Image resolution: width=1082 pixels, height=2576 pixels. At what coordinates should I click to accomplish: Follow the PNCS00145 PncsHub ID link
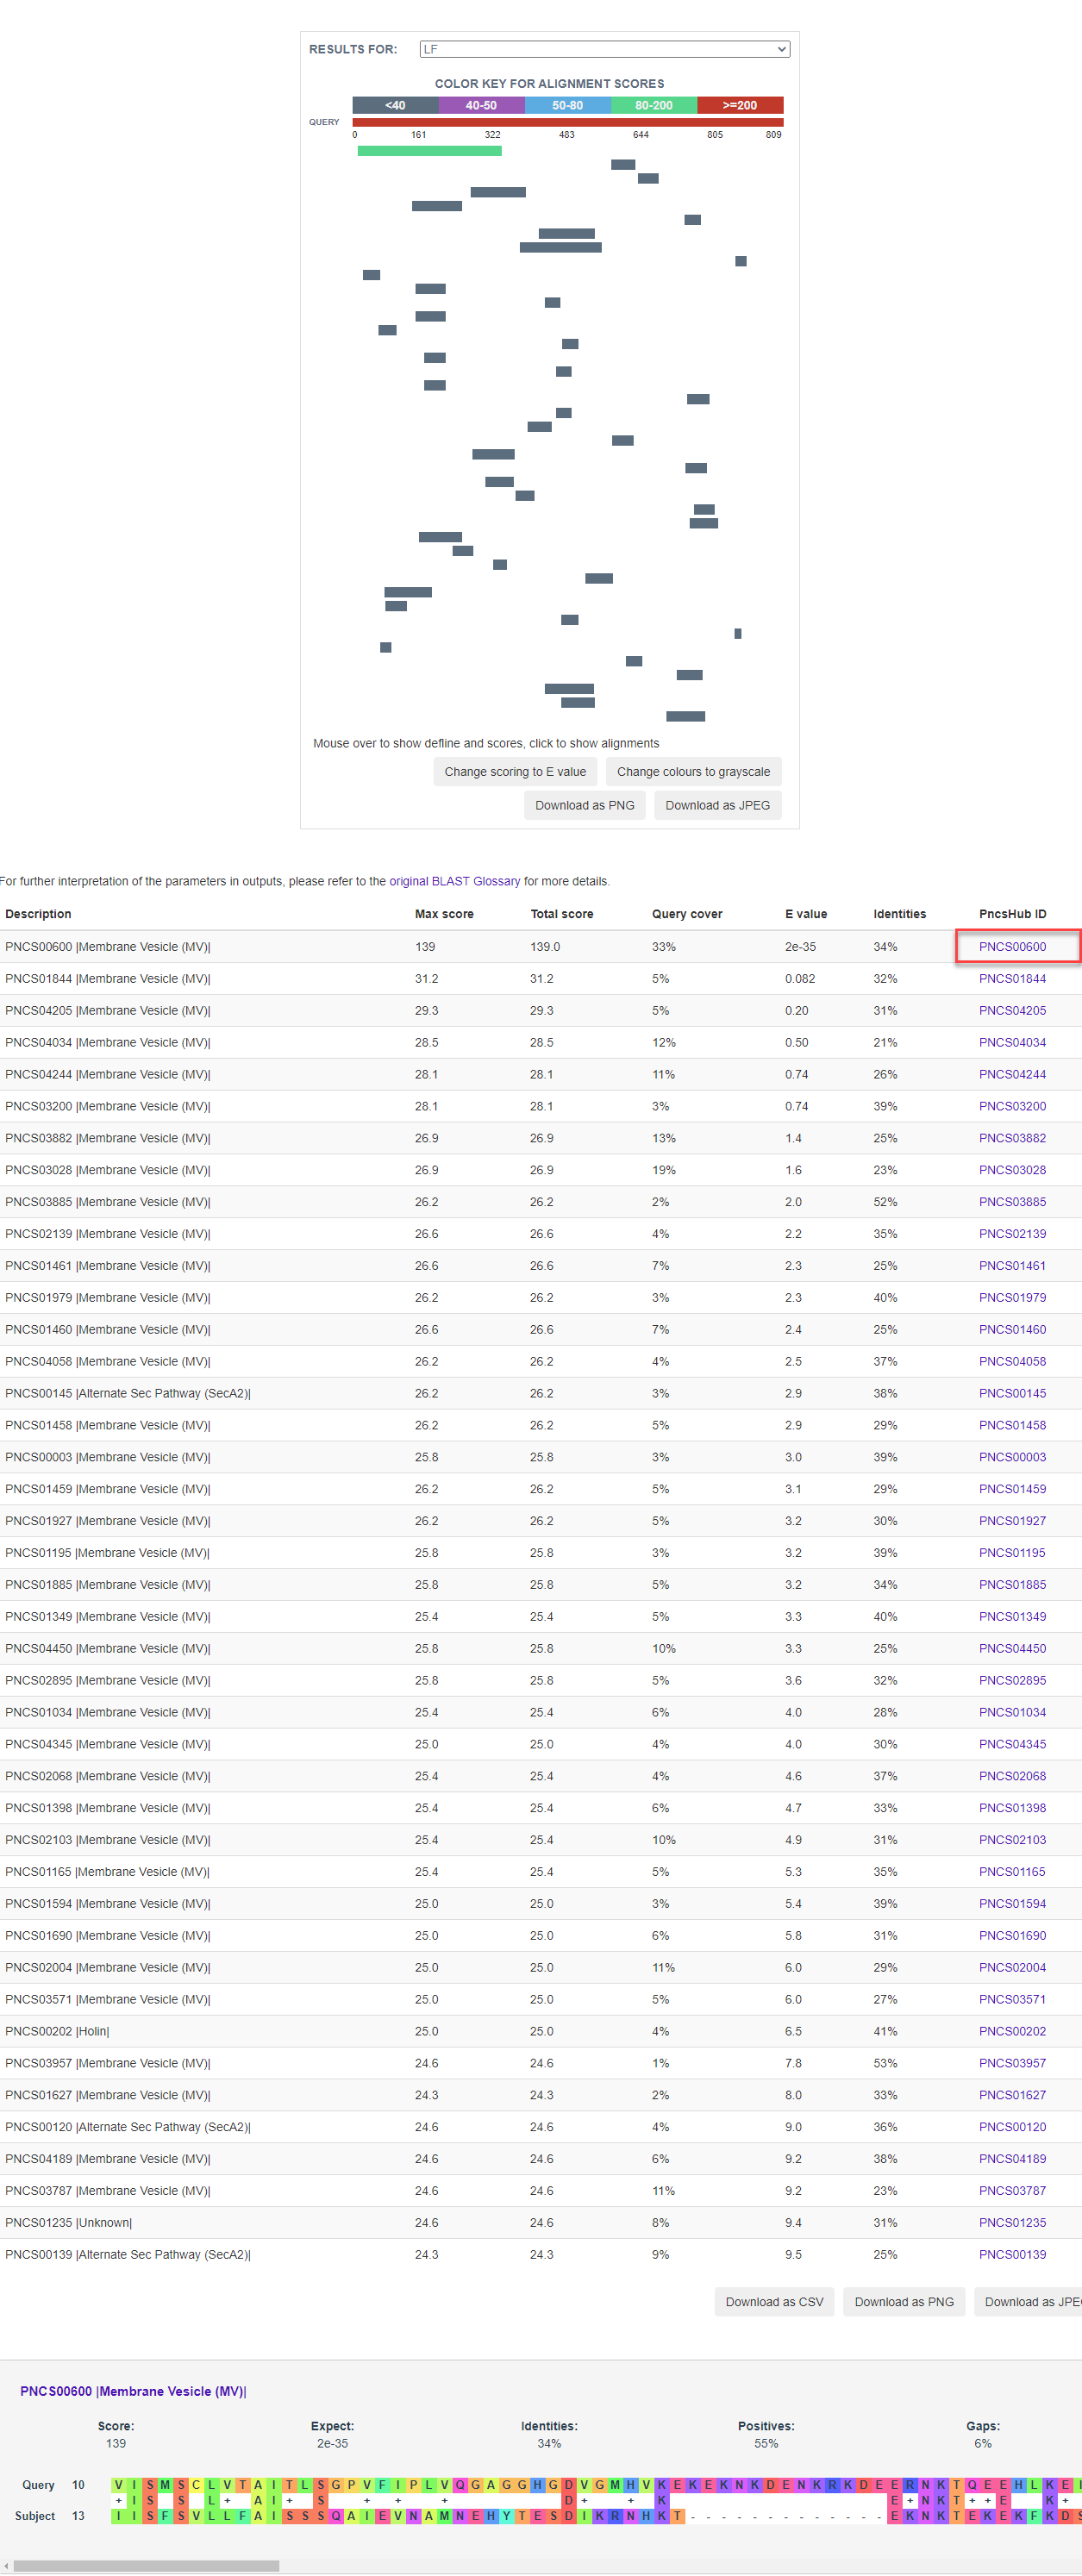coord(1012,1393)
